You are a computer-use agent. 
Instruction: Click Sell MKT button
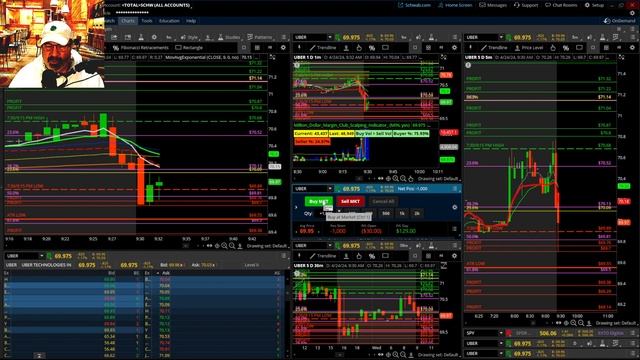point(350,201)
